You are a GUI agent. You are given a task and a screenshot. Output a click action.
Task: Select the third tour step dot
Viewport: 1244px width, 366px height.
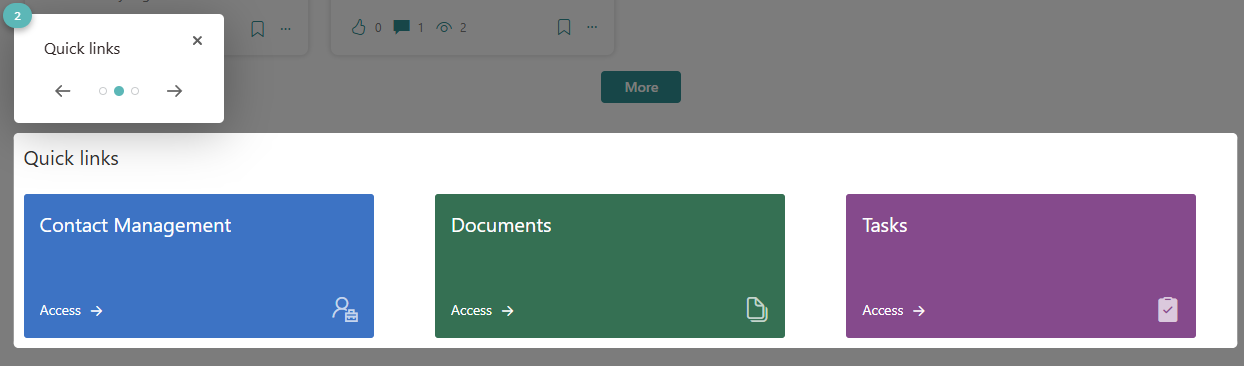pos(135,91)
